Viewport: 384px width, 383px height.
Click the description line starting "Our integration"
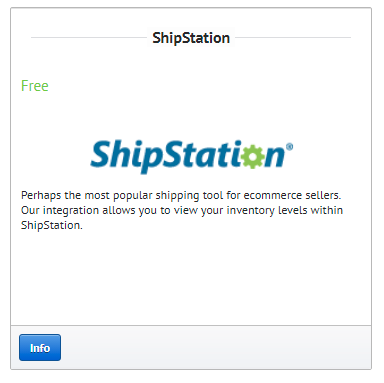click(182, 210)
